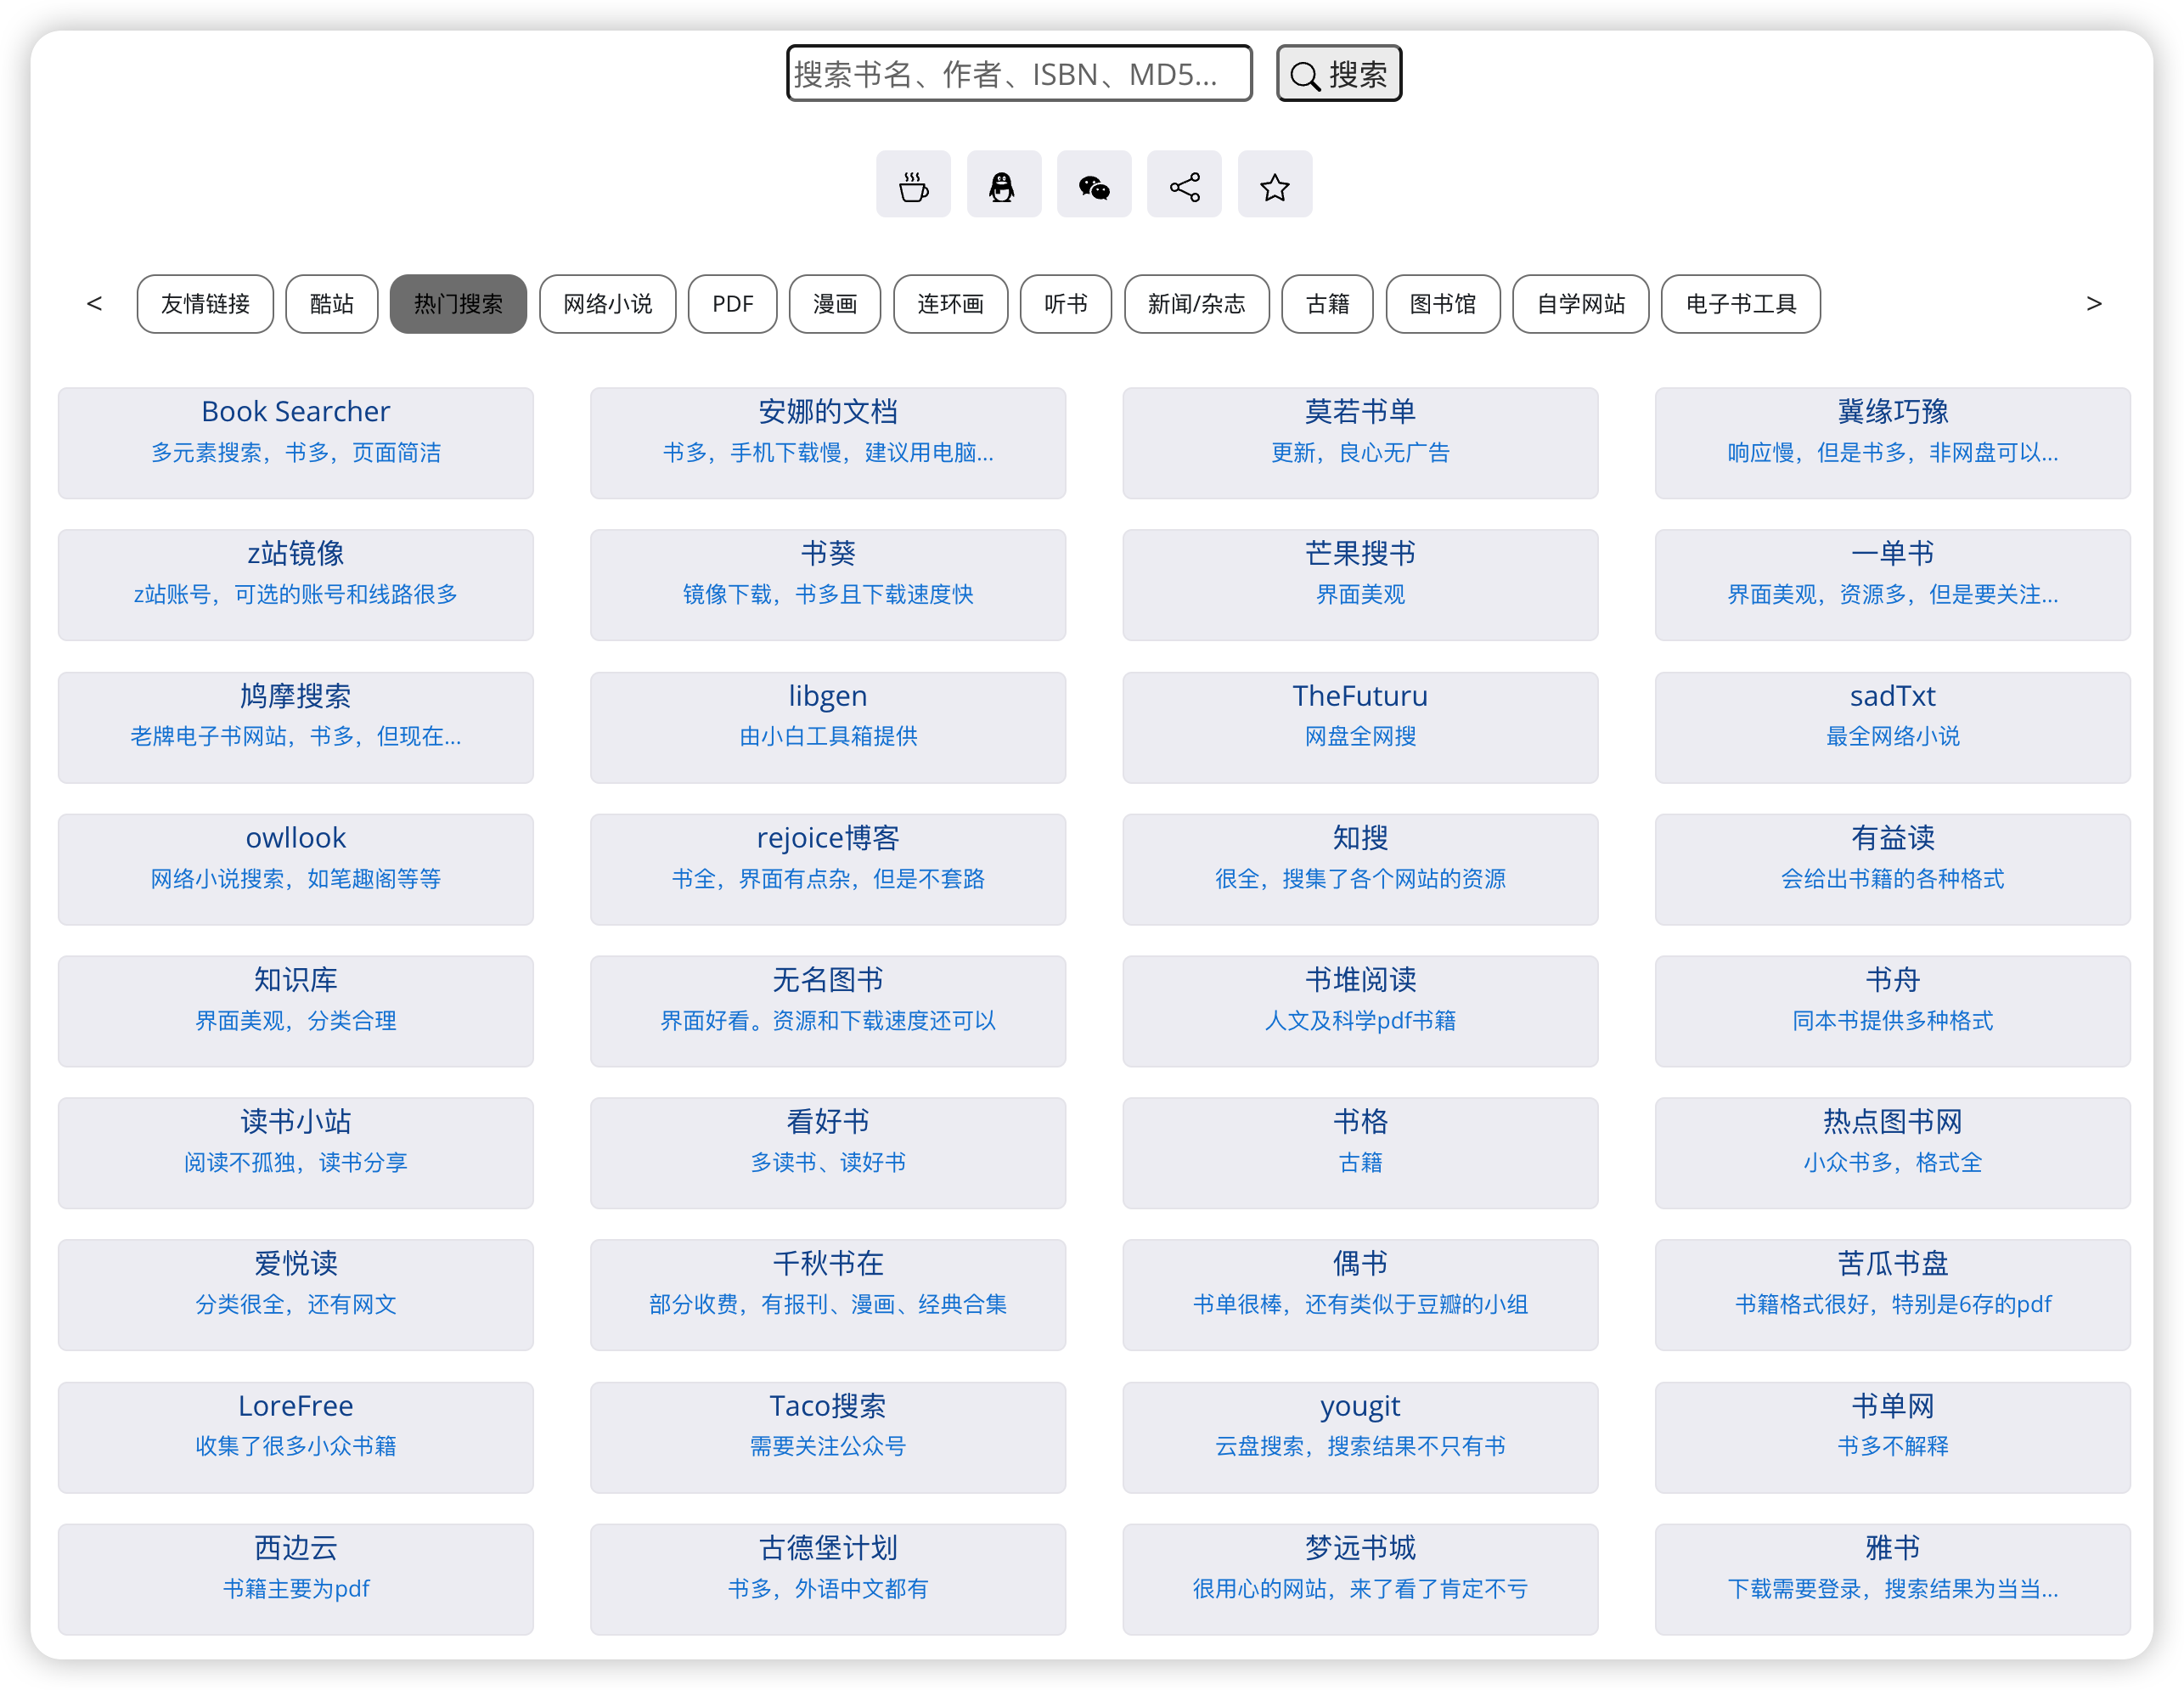The height and width of the screenshot is (1690, 2184).
Task: Open the yougit card
Action: (1360, 1437)
